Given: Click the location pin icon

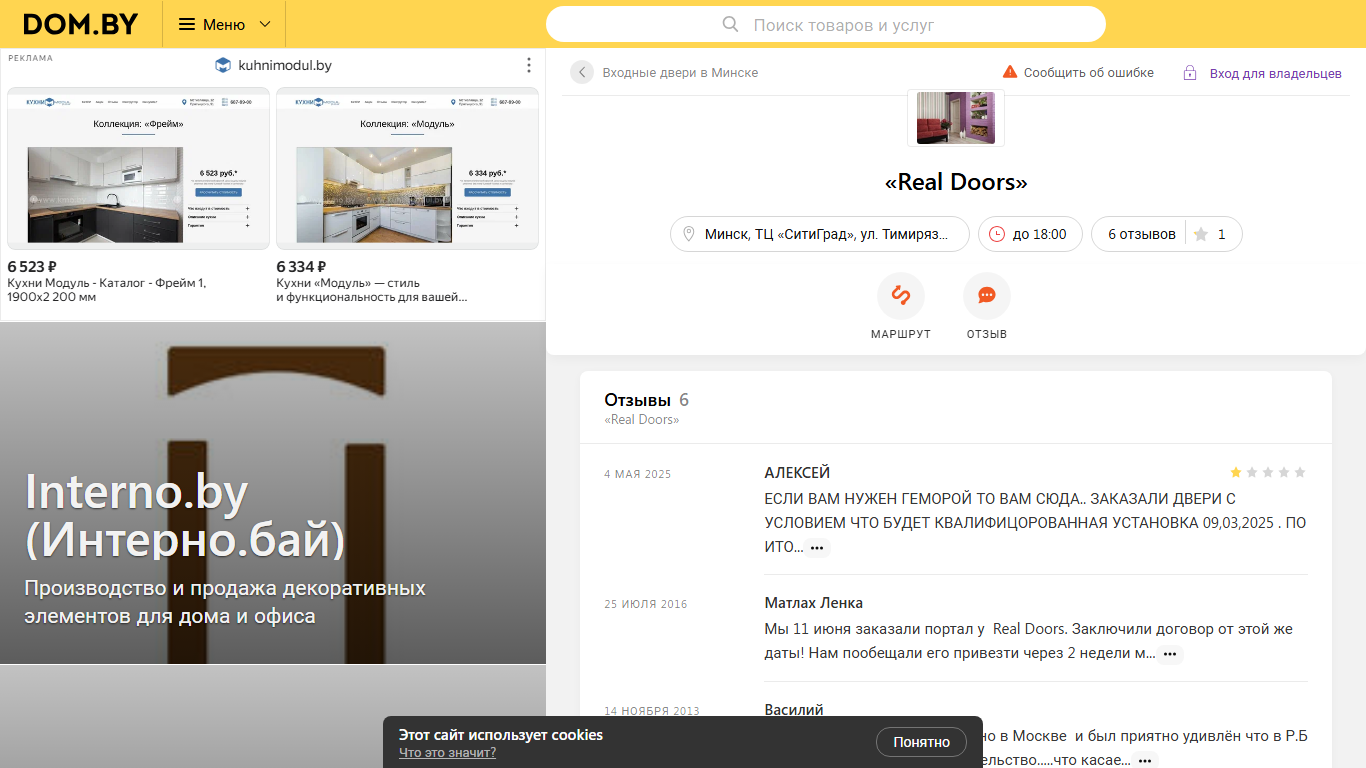Looking at the screenshot, I should [688, 234].
